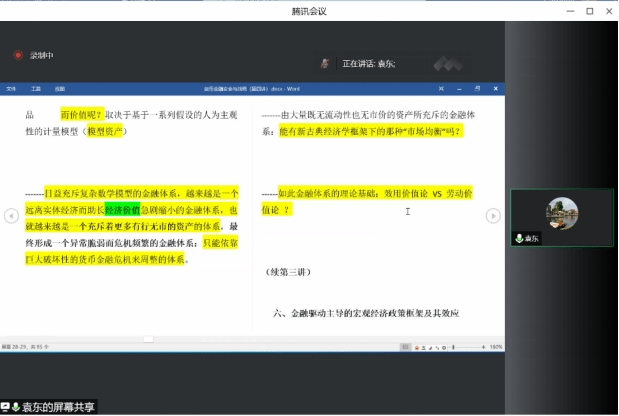Viewport: 619px width, 416px height.
Task: Click the 100% zoom level label
Action: pyautogui.click(x=496, y=346)
